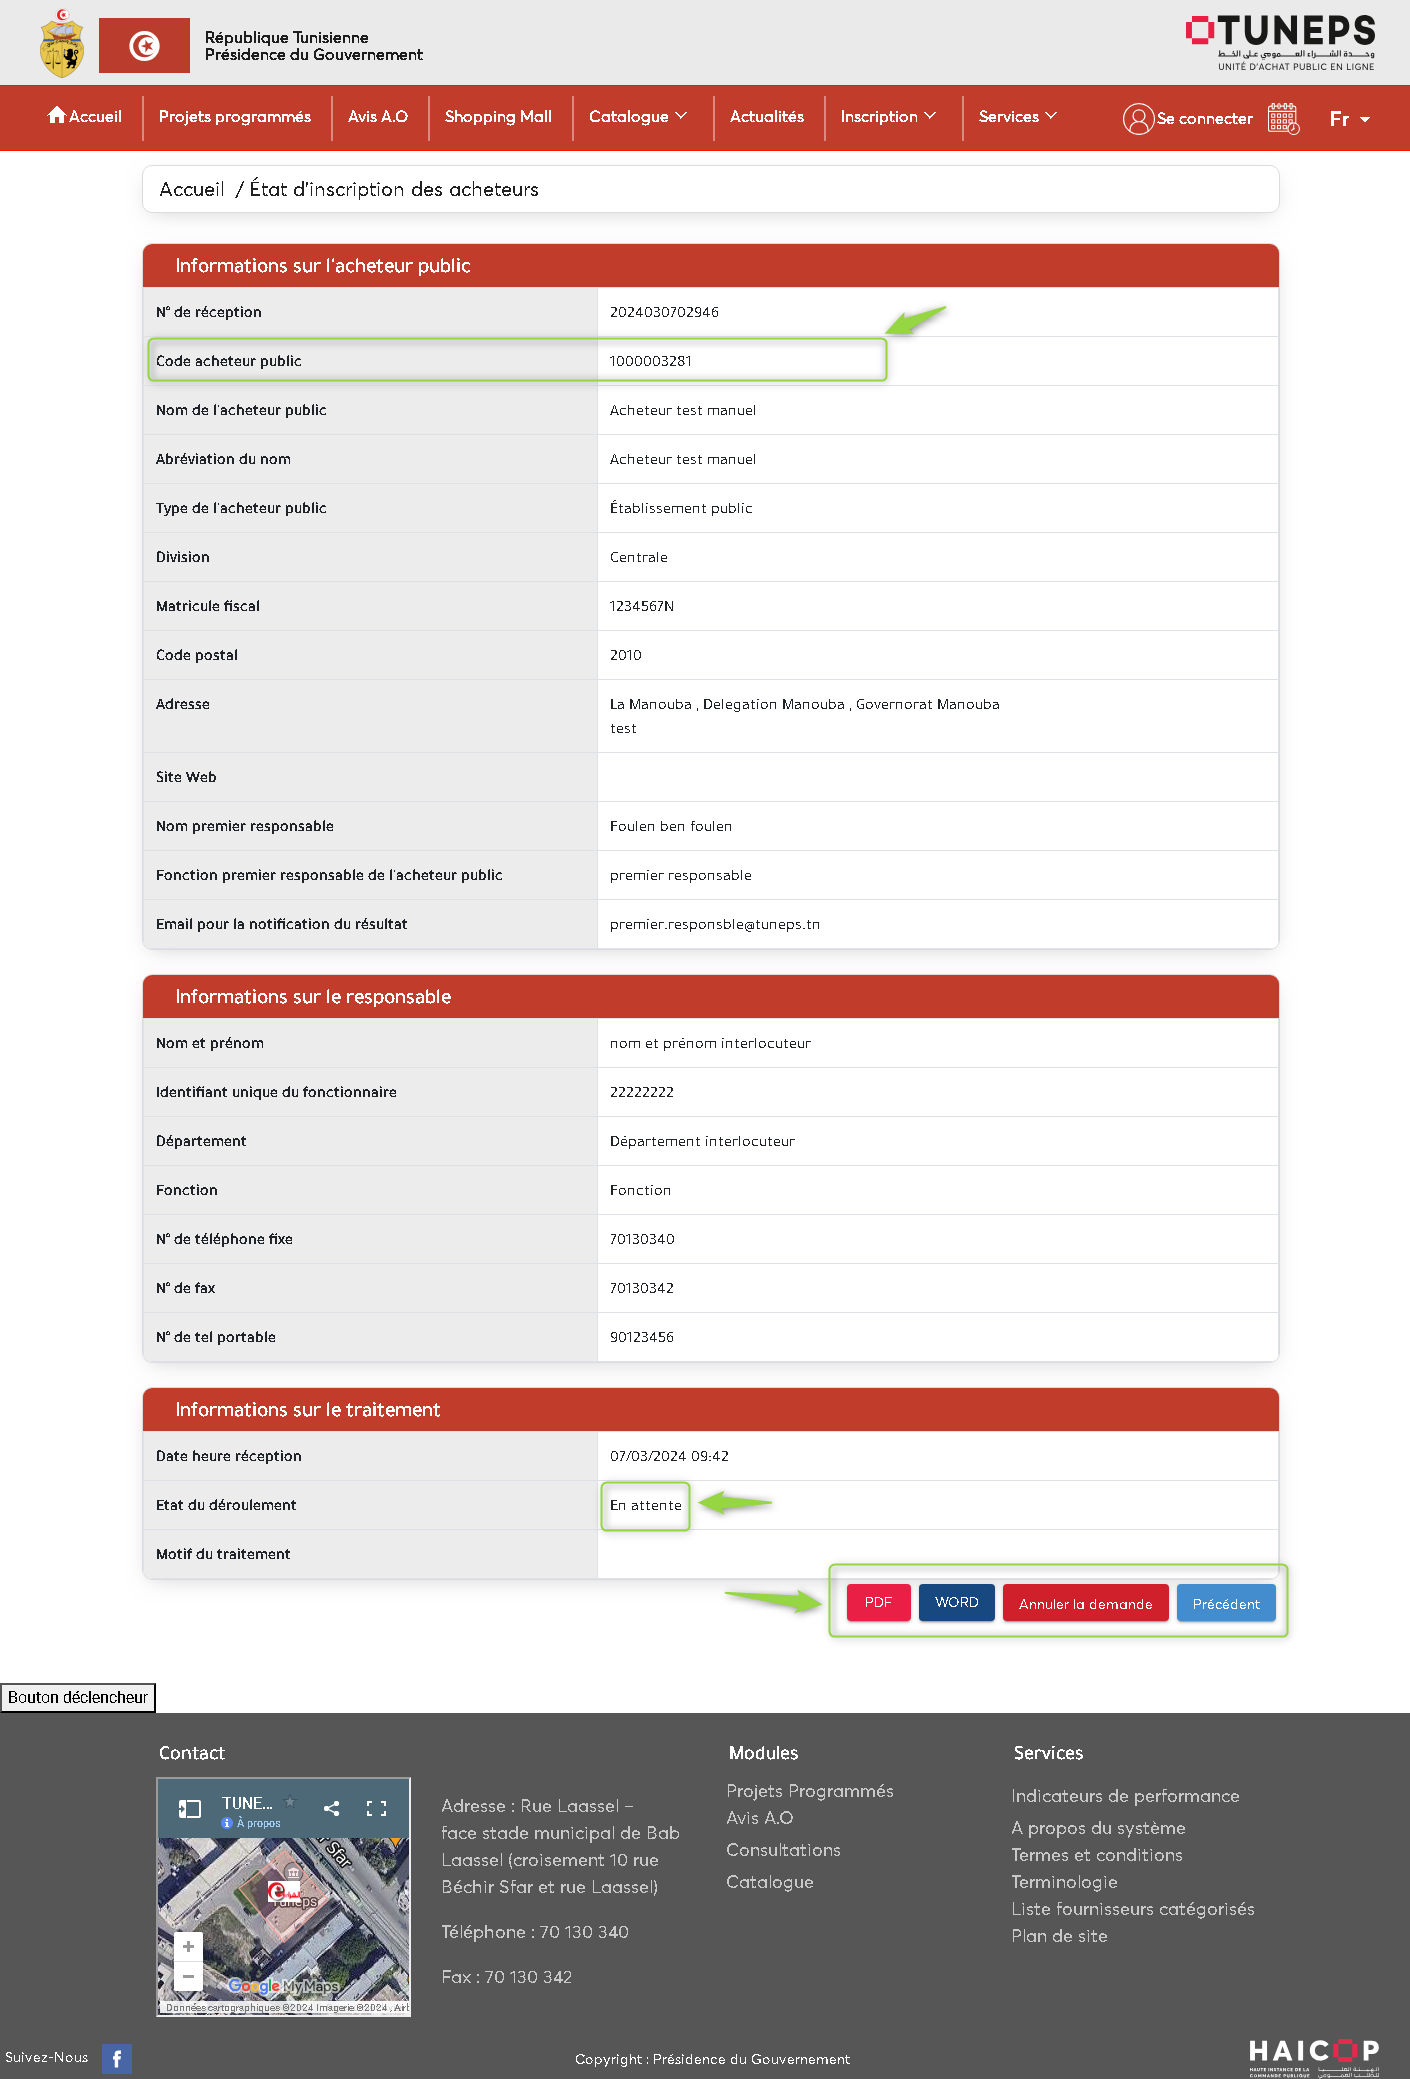Click the user profile icon by Se connecter

[1138, 118]
